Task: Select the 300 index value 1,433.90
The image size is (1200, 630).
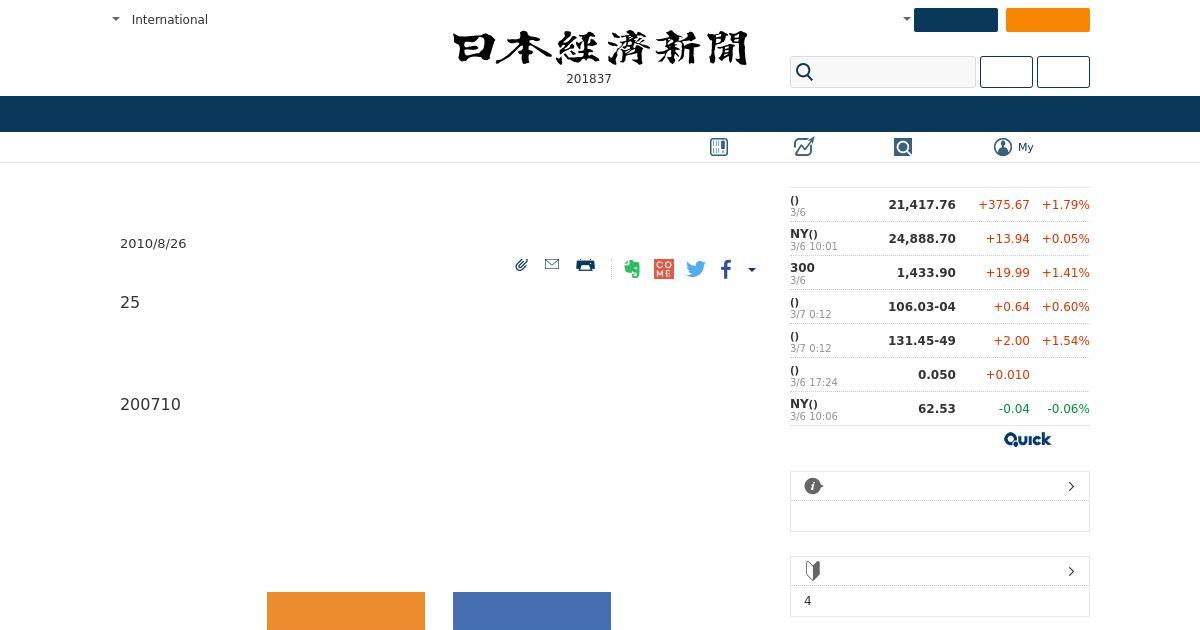Action: tap(926, 273)
